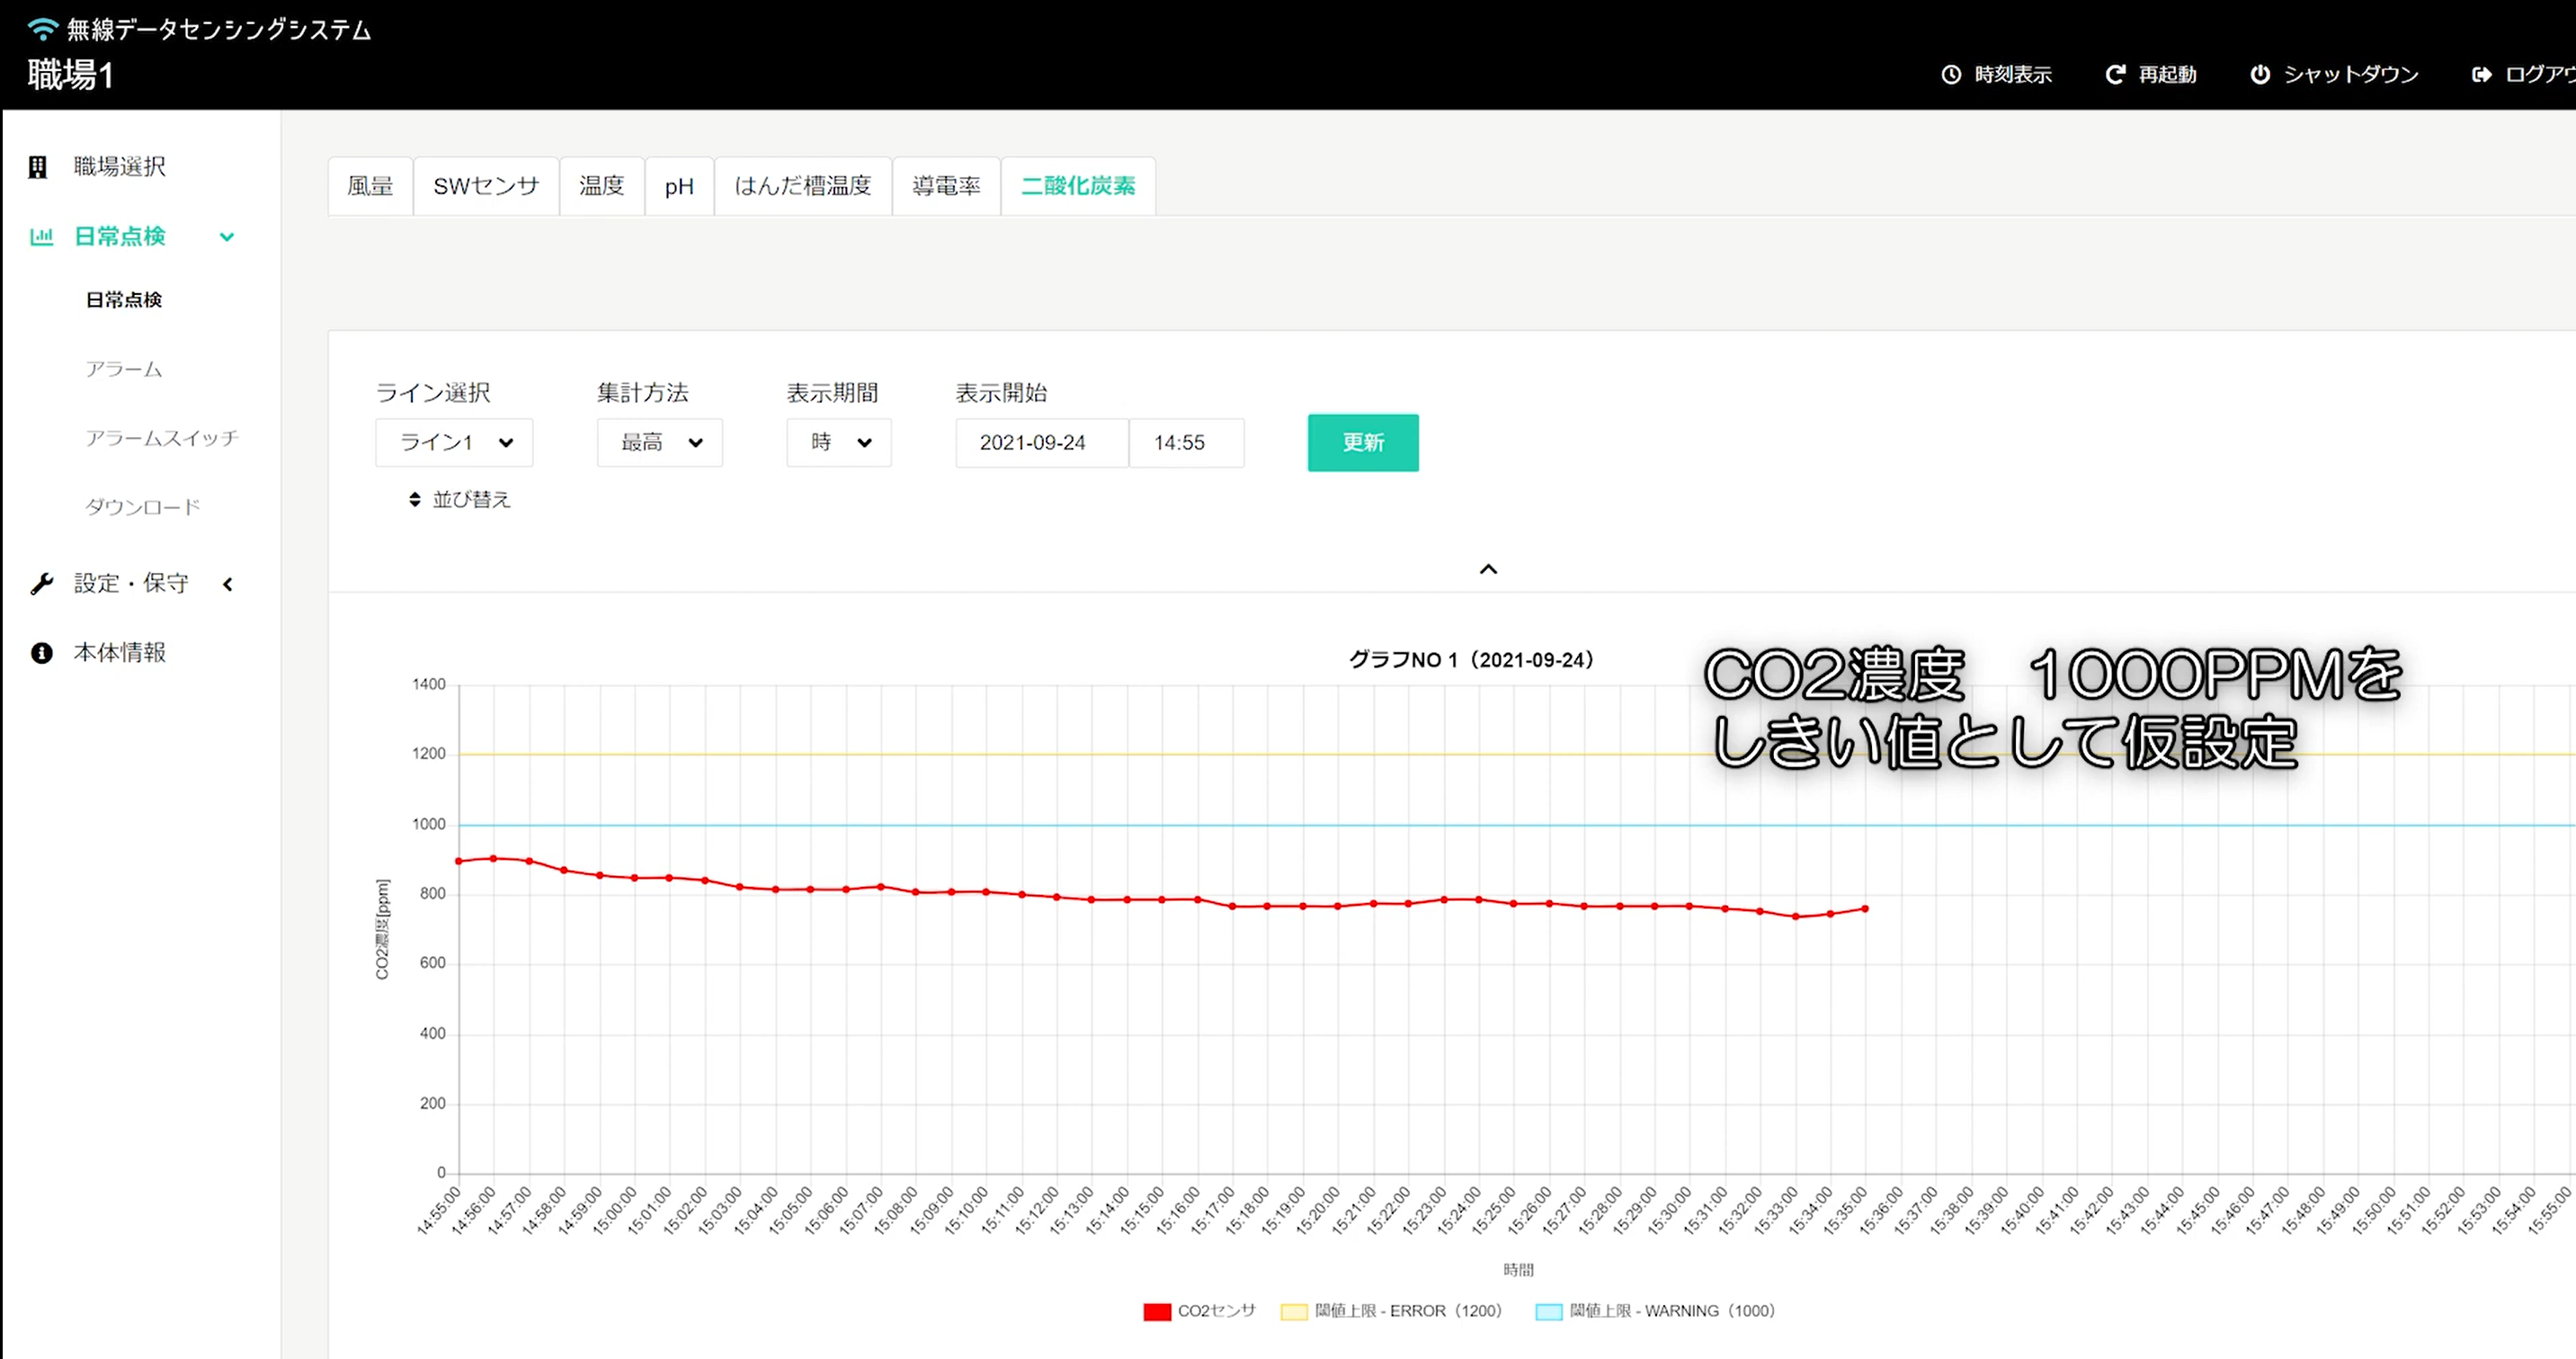Click the info icon beside 本体情報

pos(41,653)
